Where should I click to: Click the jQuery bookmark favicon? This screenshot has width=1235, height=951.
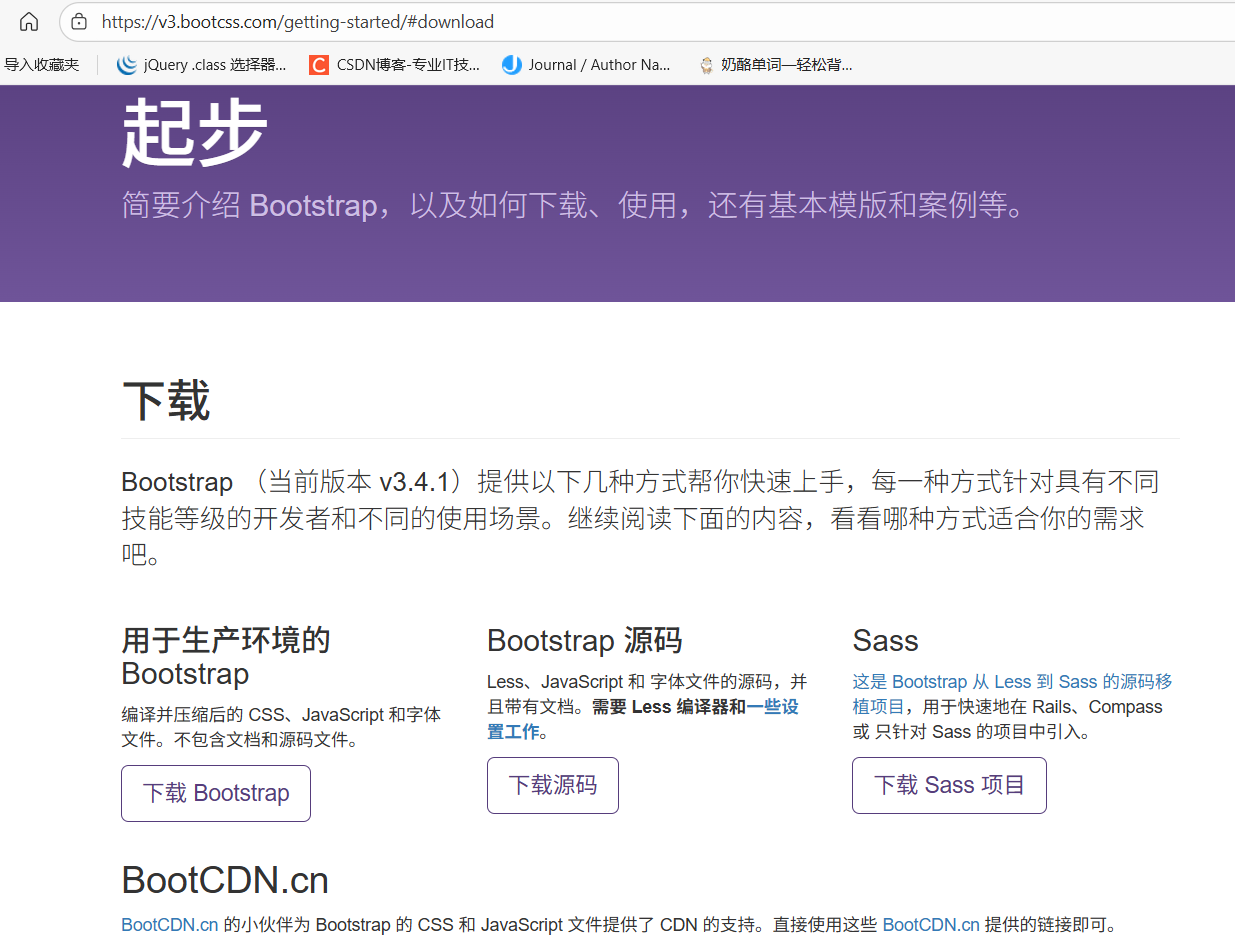tap(126, 65)
